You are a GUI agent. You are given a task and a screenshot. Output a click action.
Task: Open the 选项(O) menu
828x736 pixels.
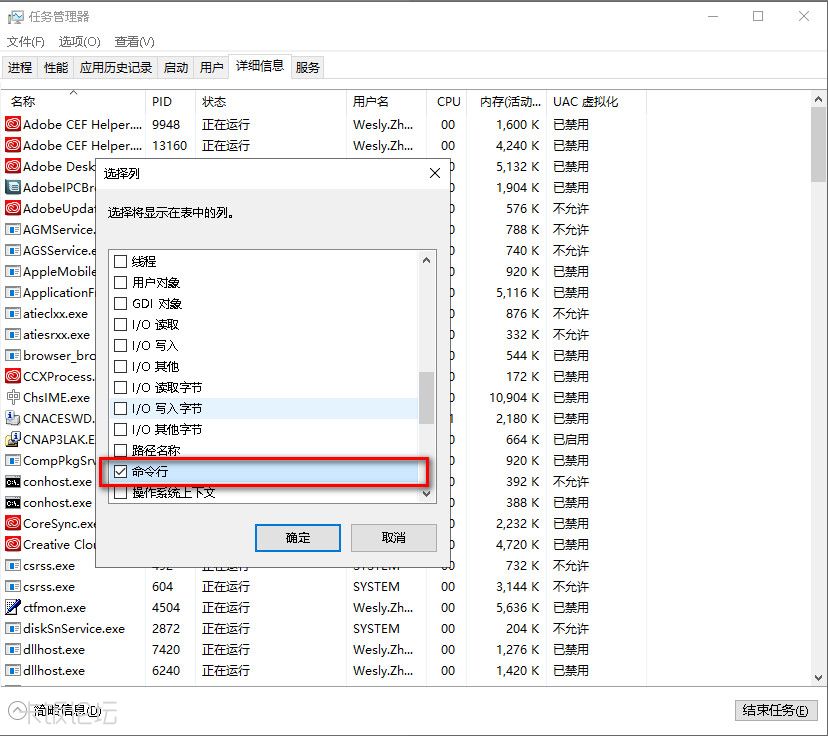click(79, 41)
